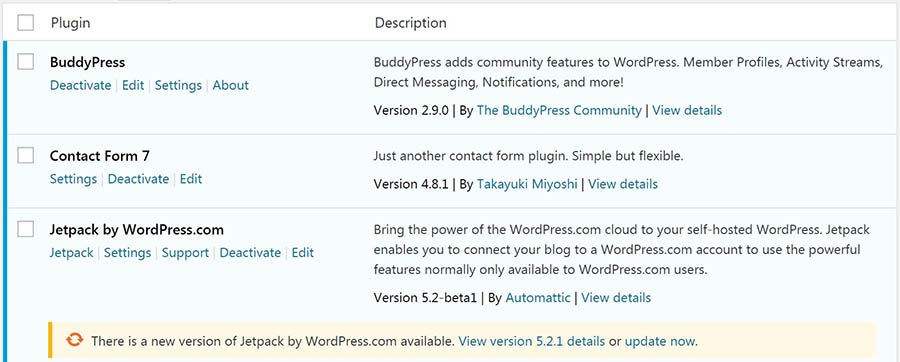This screenshot has height=362, width=900.
Task: Open BuddyPress Settings link
Action: 178,85
